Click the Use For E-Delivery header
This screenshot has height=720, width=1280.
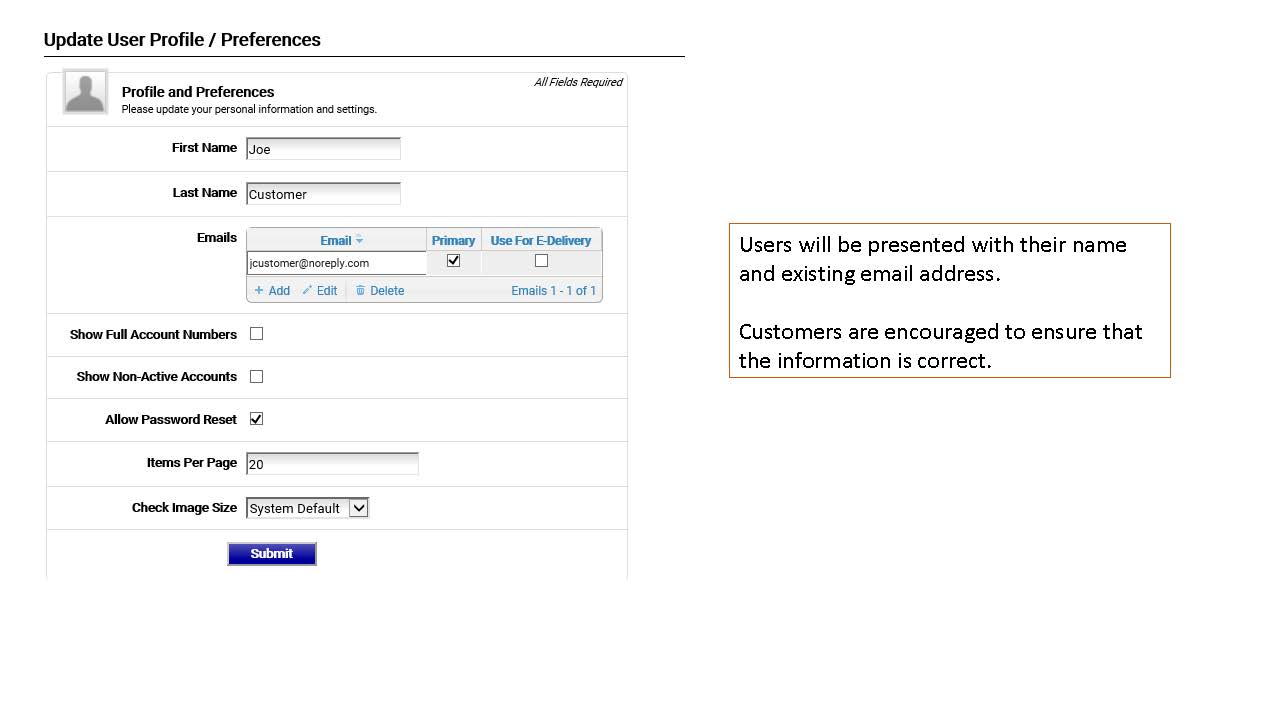[x=541, y=240]
